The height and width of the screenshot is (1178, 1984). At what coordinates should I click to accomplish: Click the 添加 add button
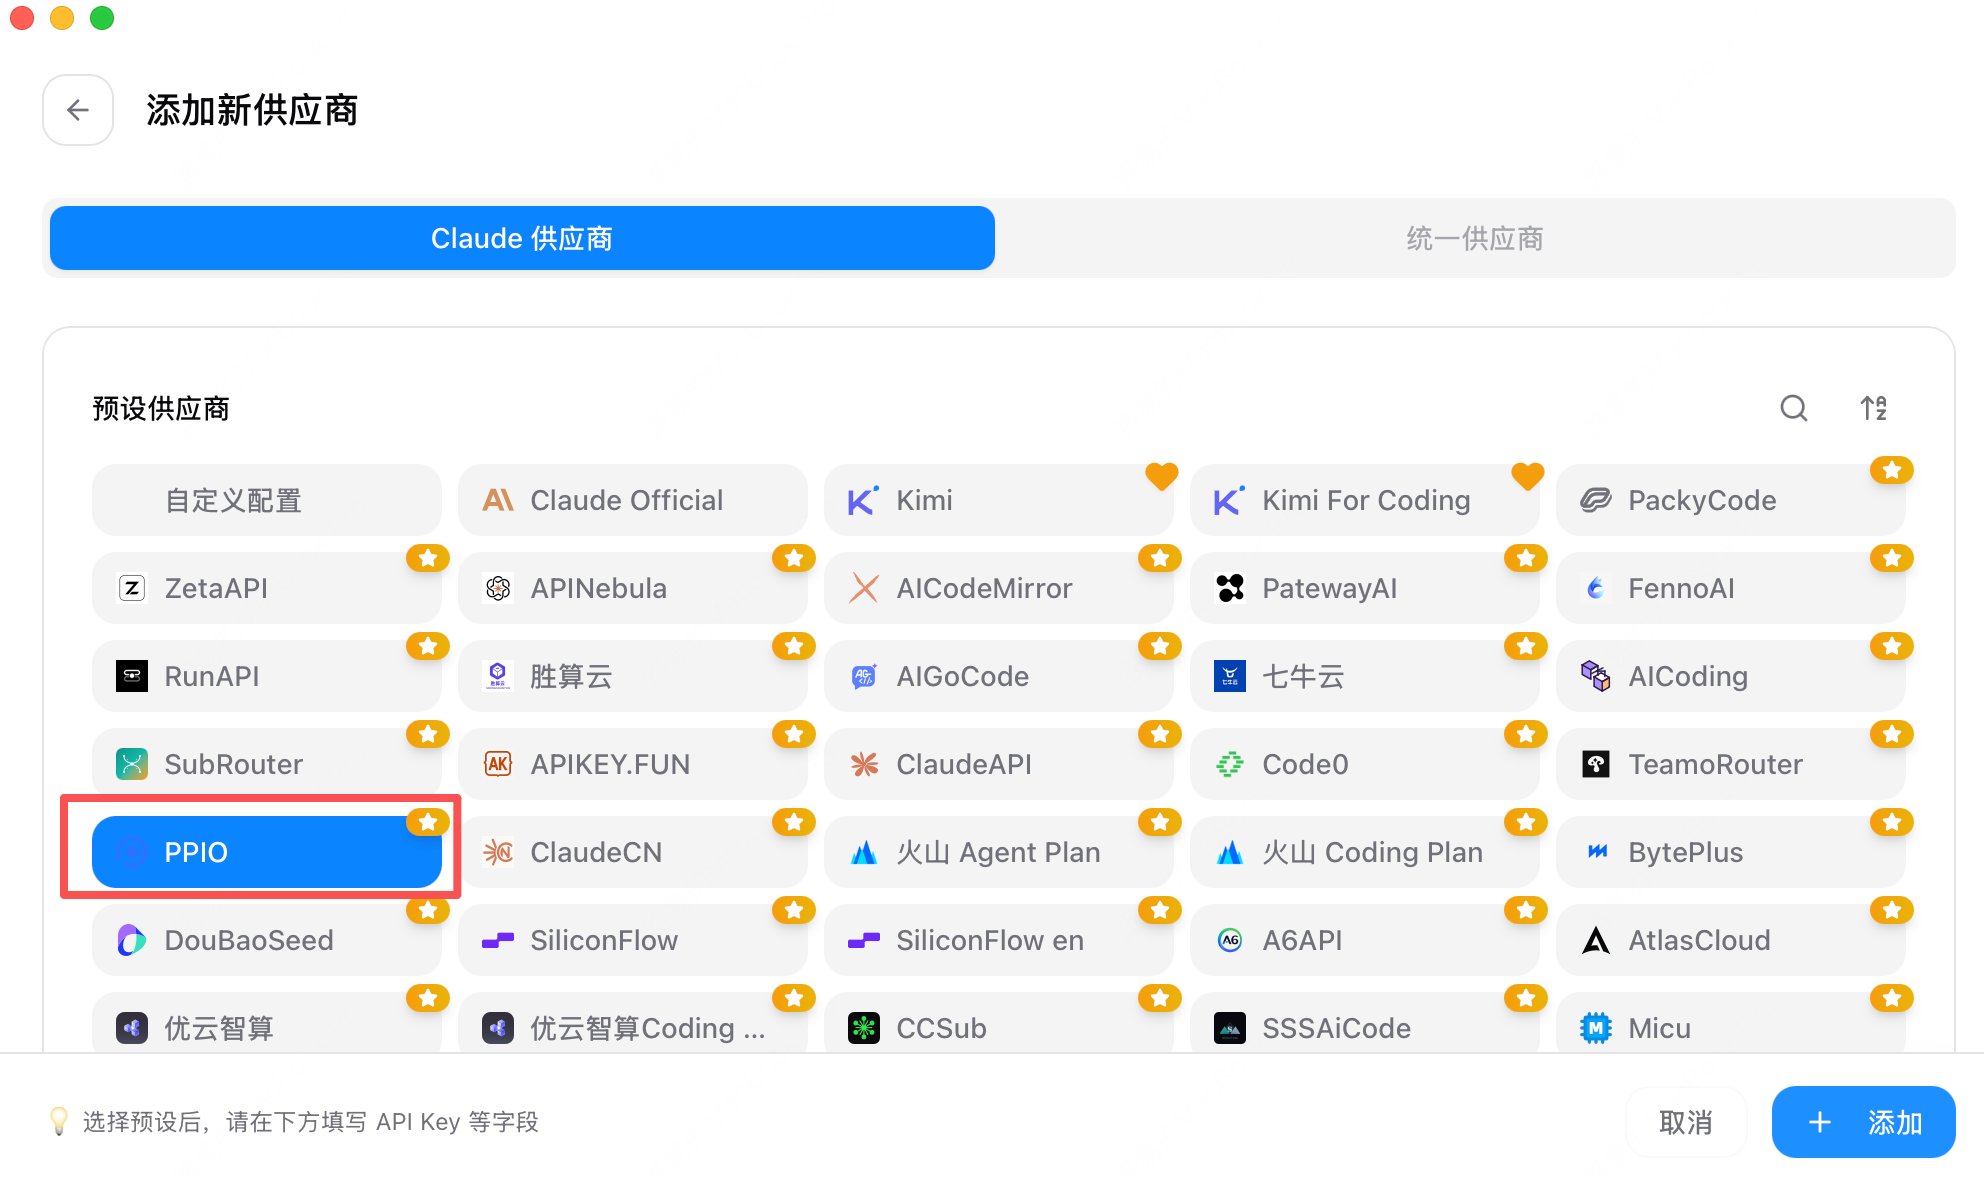click(1864, 1122)
